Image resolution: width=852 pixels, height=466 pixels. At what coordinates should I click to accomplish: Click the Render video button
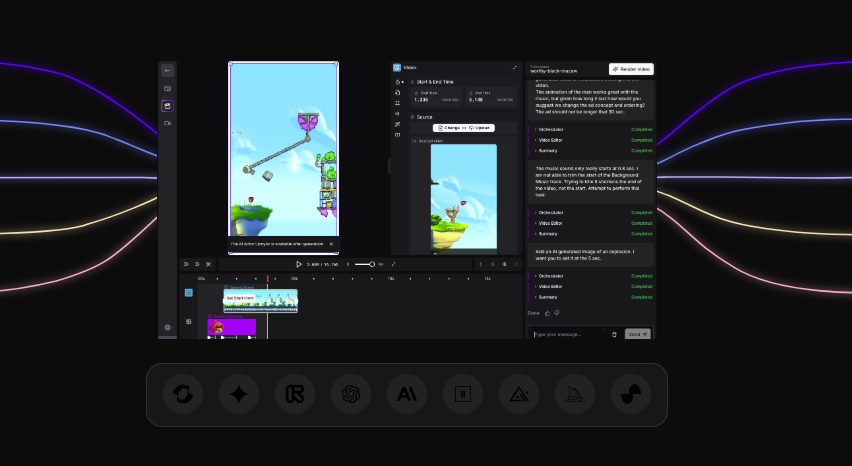[x=631, y=69]
